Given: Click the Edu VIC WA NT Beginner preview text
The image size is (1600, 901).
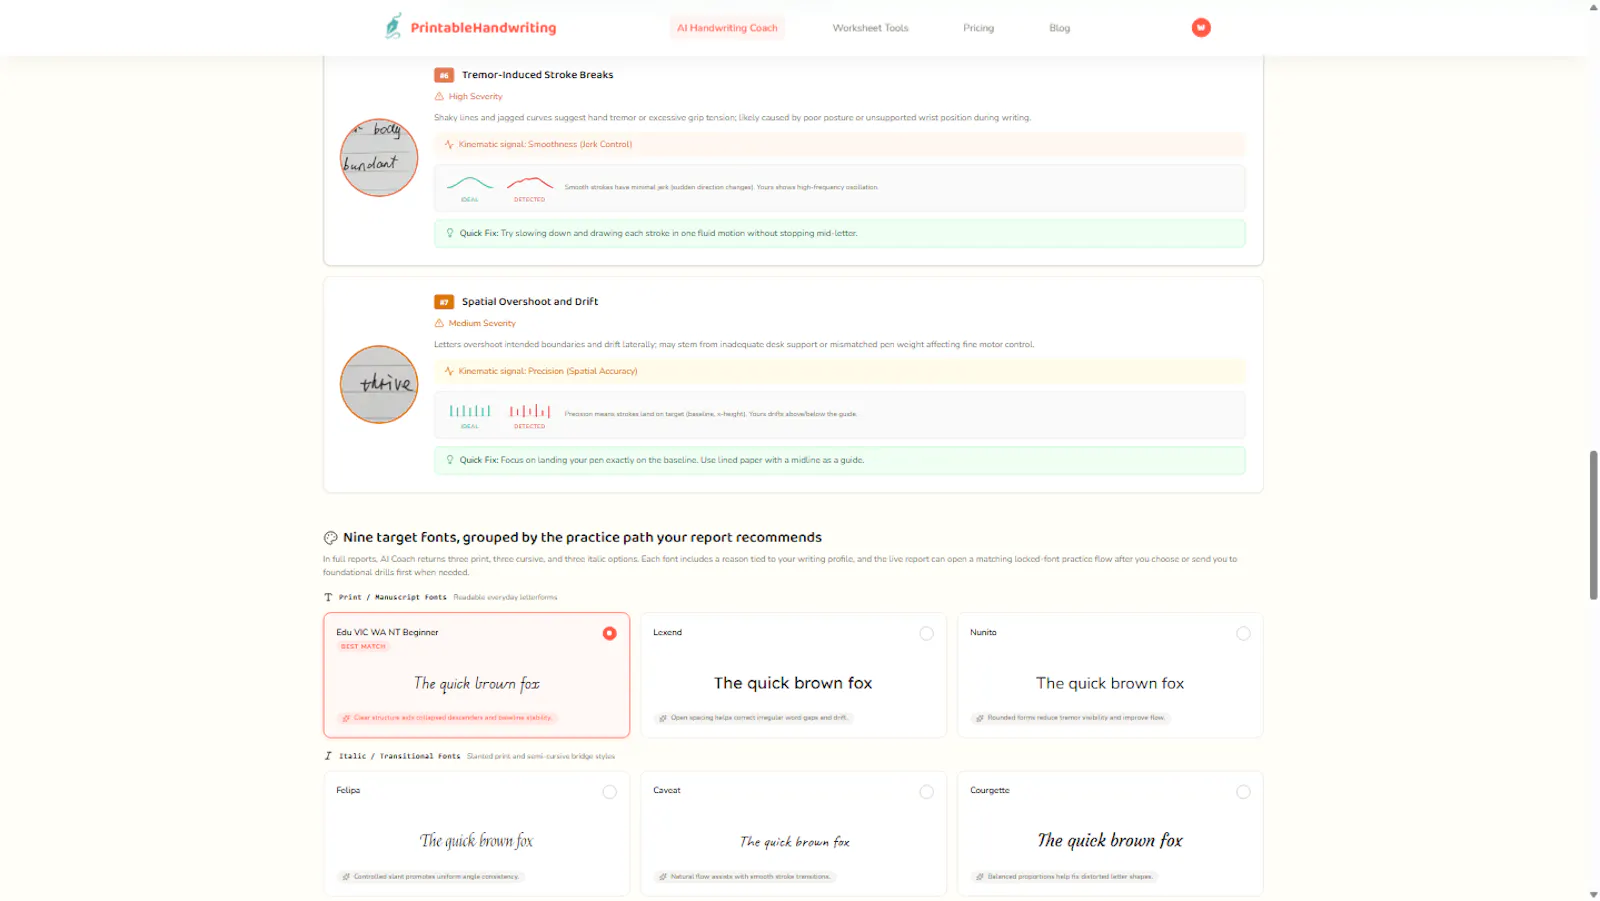Looking at the screenshot, I should [477, 684].
